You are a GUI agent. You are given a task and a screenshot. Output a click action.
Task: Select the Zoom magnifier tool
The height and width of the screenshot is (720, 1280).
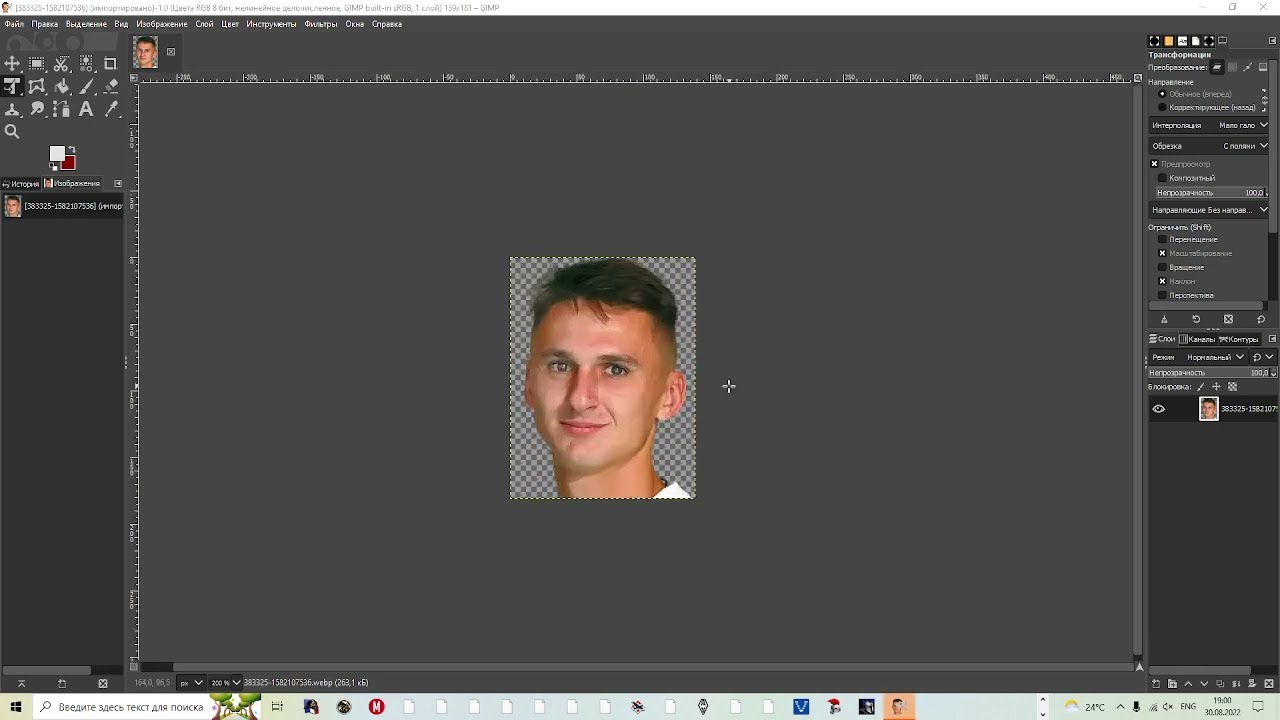[12, 132]
